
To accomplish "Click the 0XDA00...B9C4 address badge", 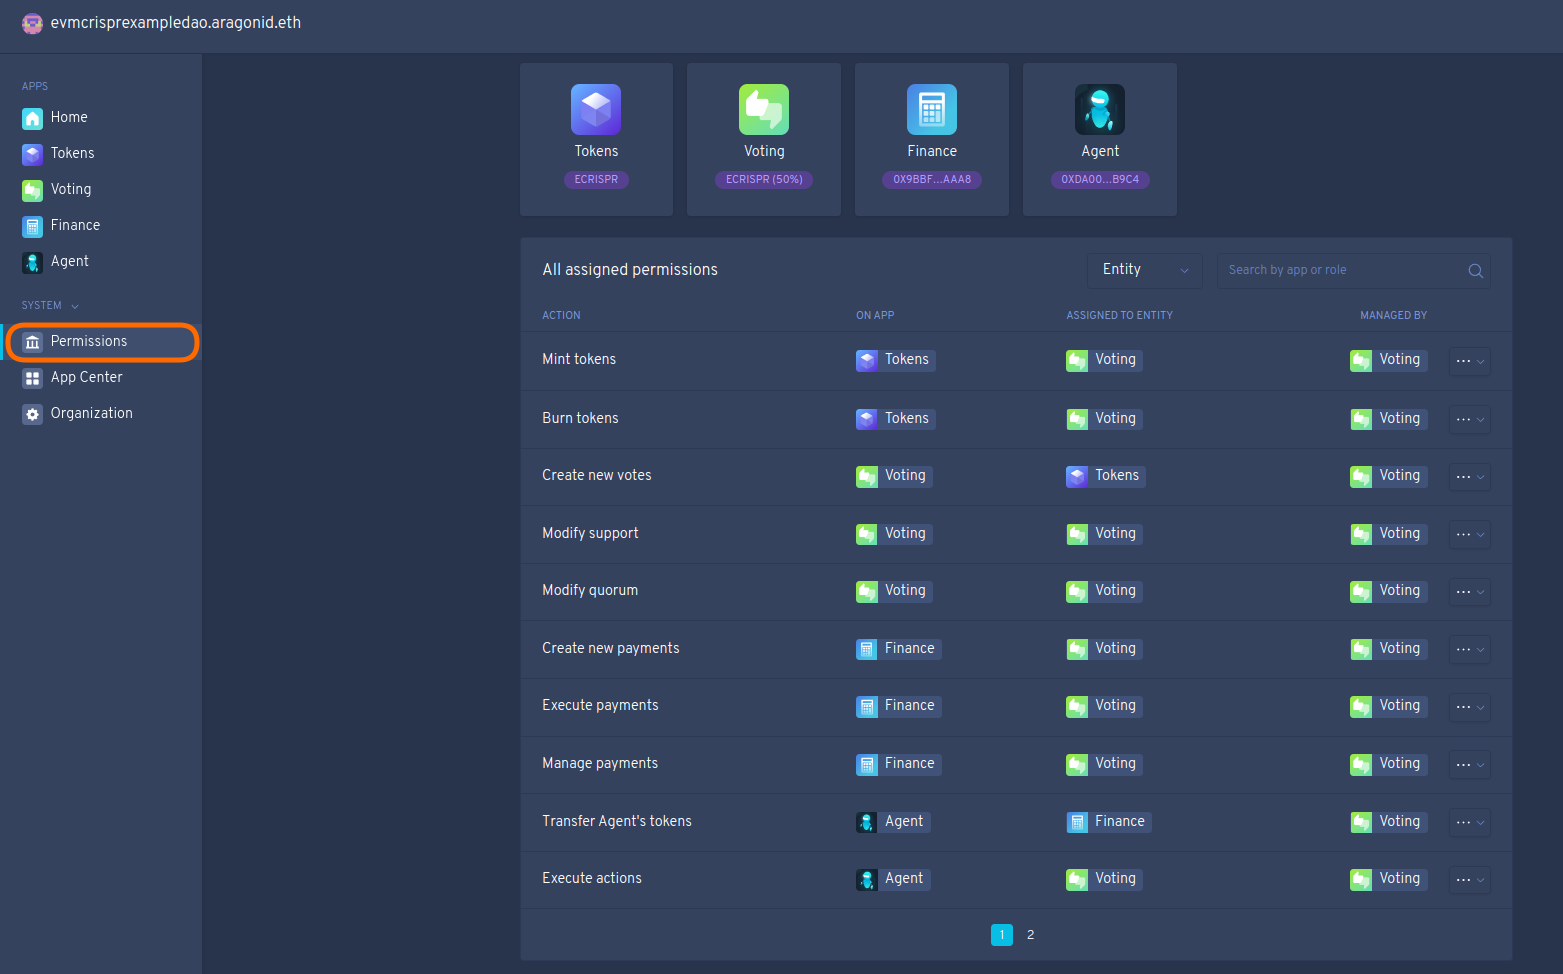I will click(x=1100, y=180).
